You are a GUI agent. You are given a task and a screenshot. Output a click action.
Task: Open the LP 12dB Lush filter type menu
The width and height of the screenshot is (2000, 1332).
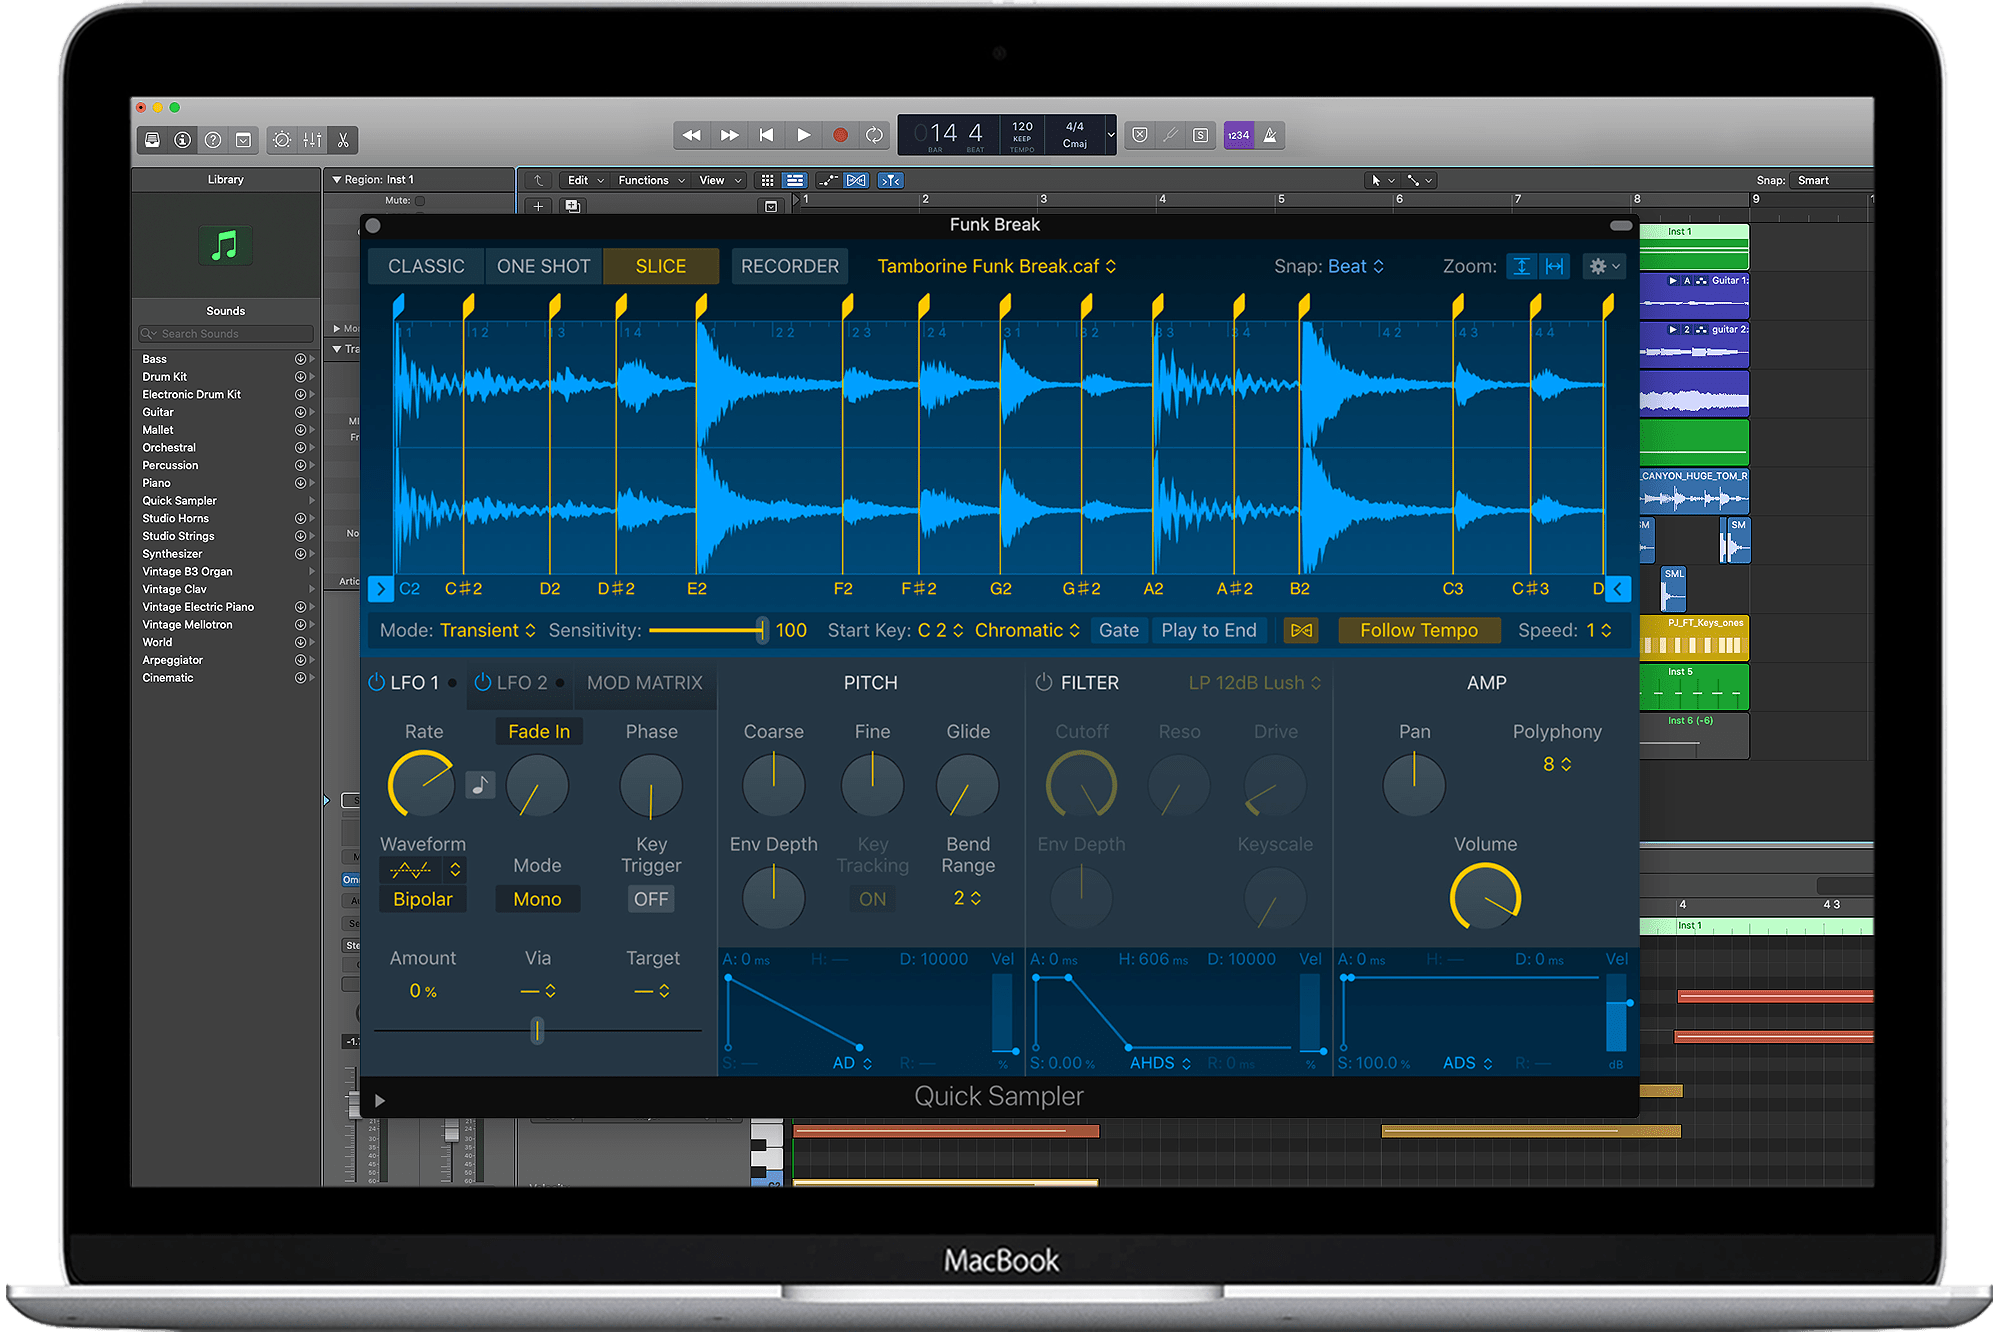click(1254, 682)
